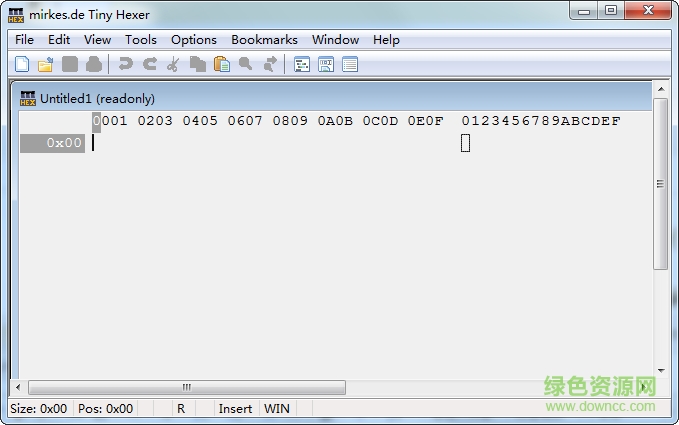Click the WIN charset status field
The height and width of the screenshot is (425, 679).
point(277,409)
